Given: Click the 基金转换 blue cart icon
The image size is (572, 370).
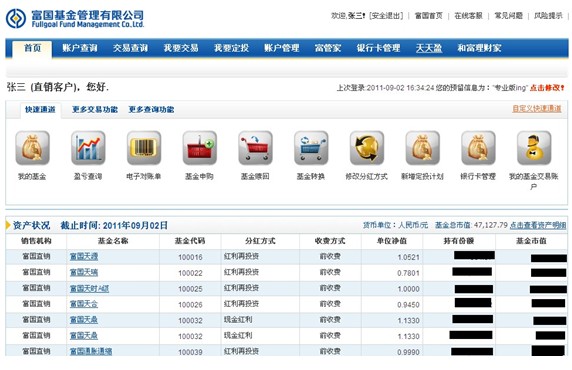Looking at the screenshot, I should [311, 148].
